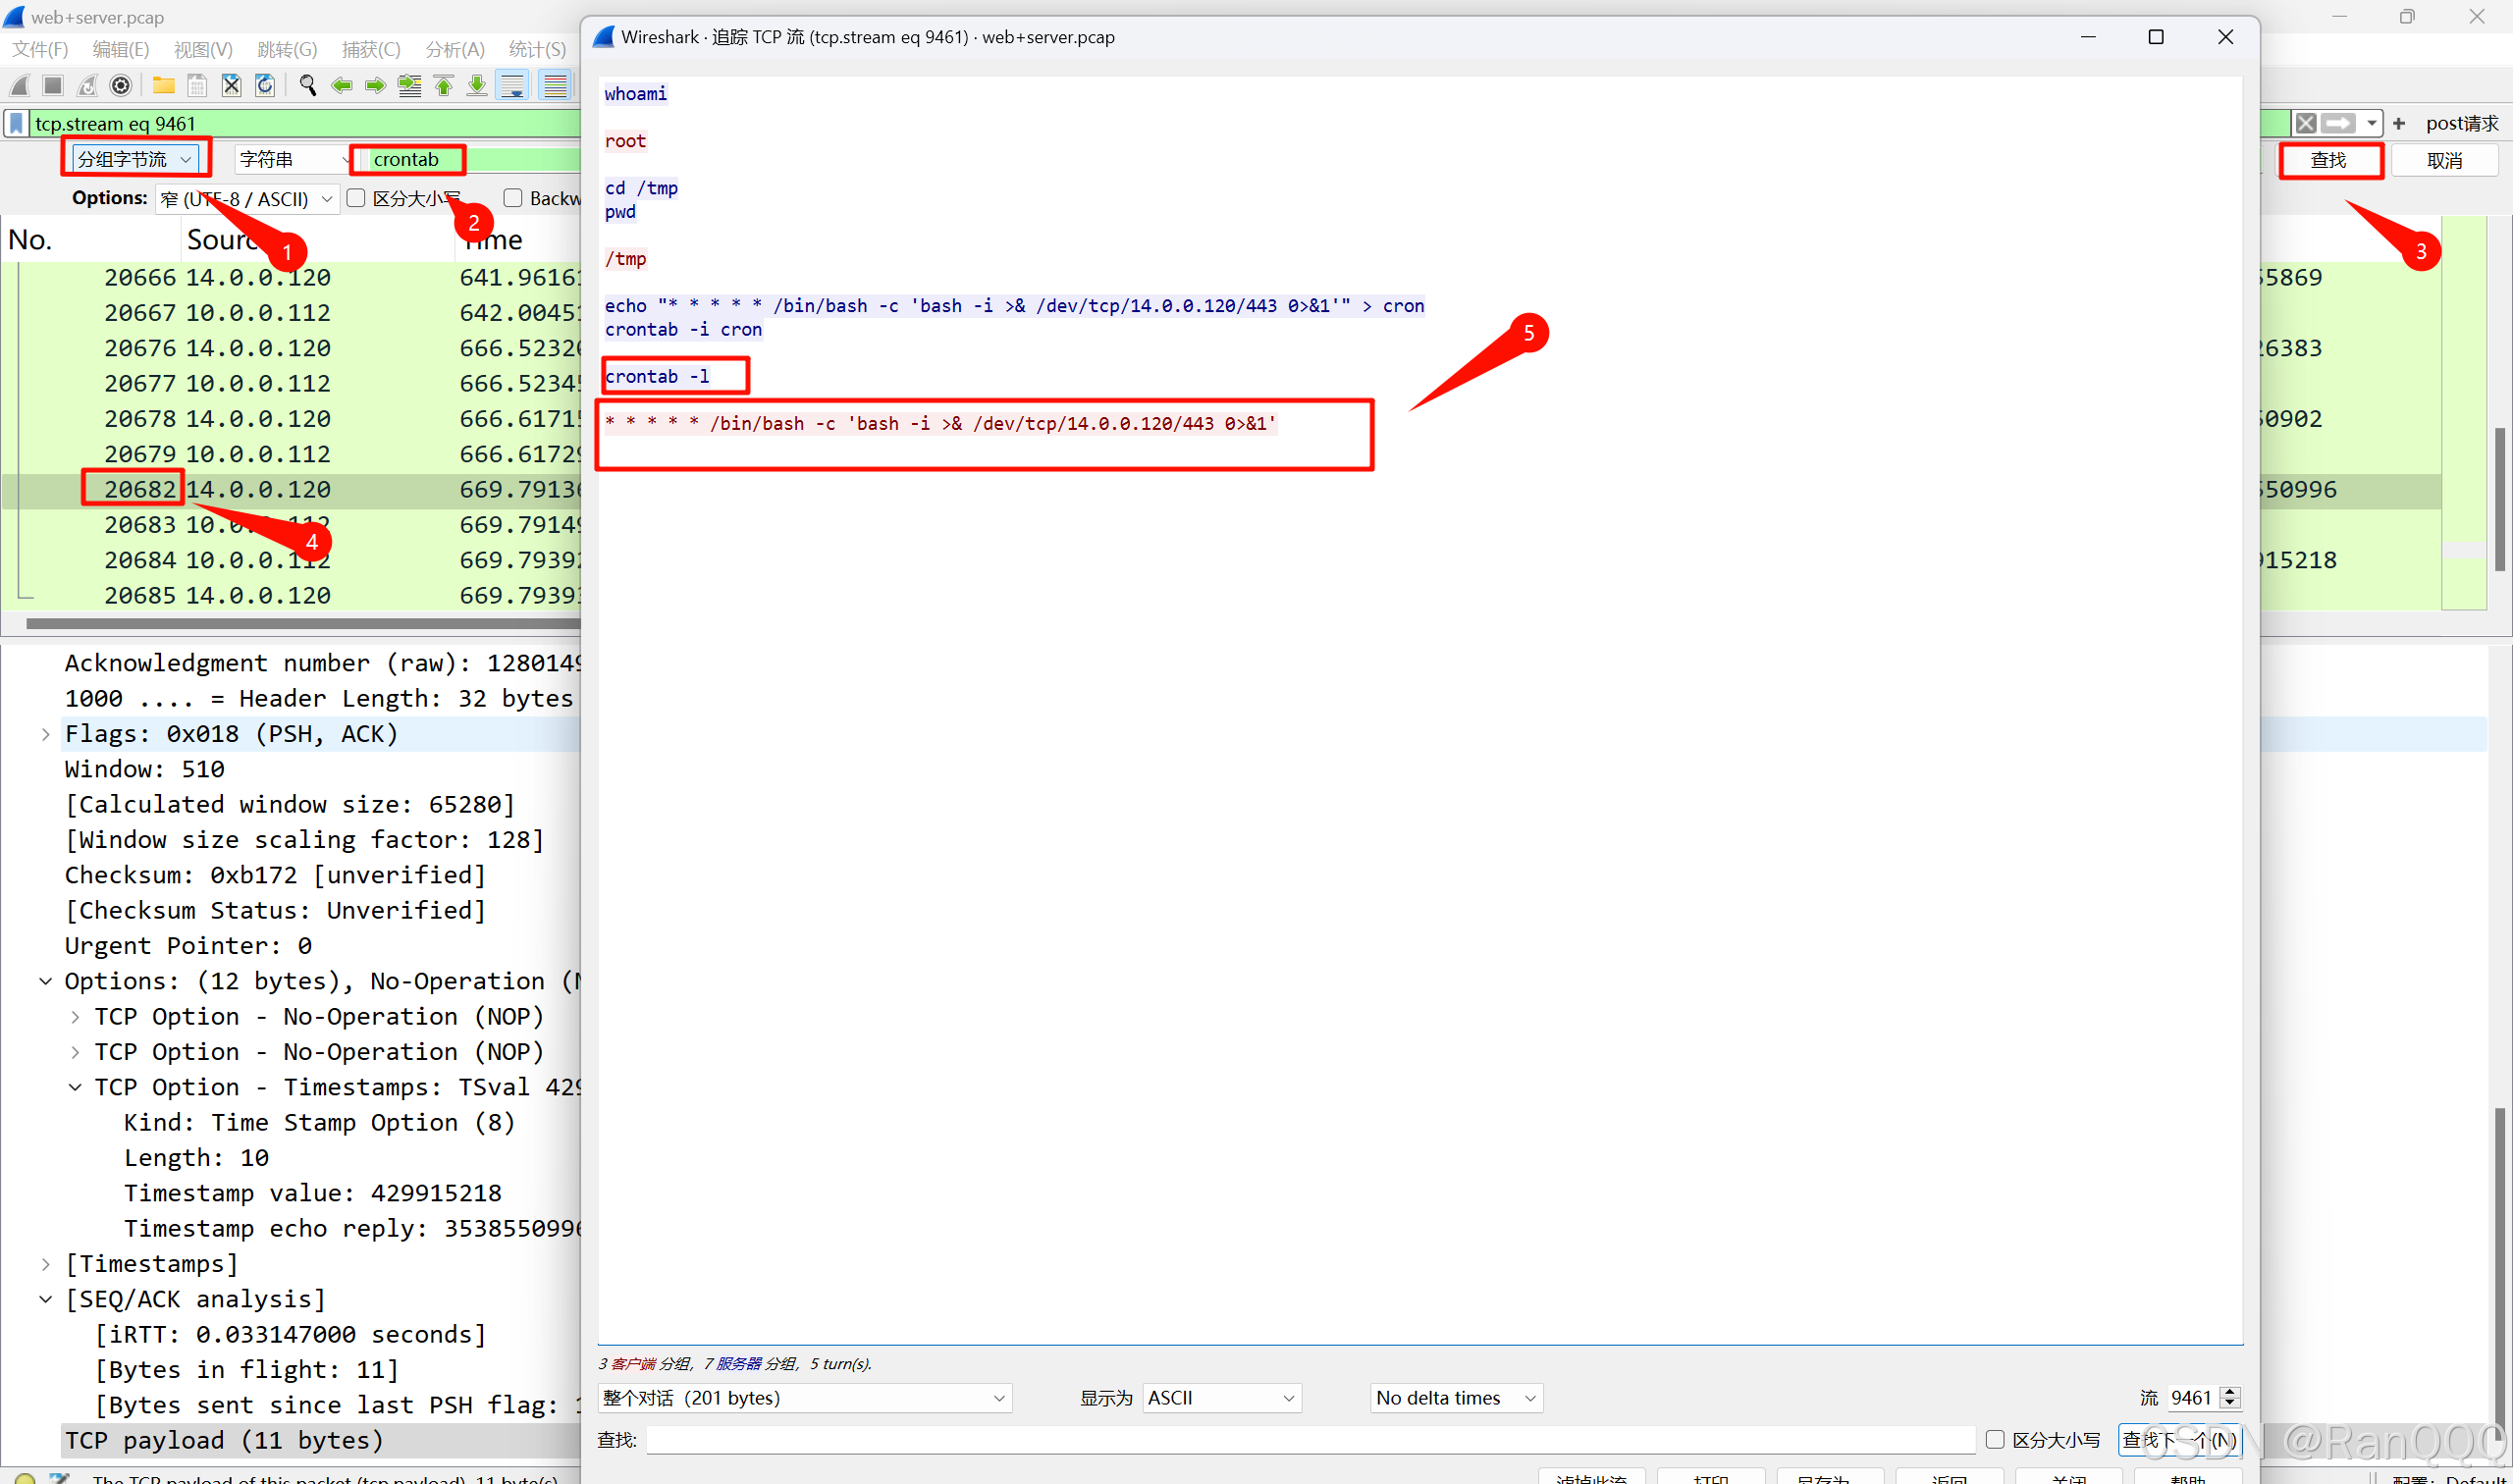Click the 取消 cancel button
The height and width of the screenshot is (1484, 2513).
tap(2443, 160)
